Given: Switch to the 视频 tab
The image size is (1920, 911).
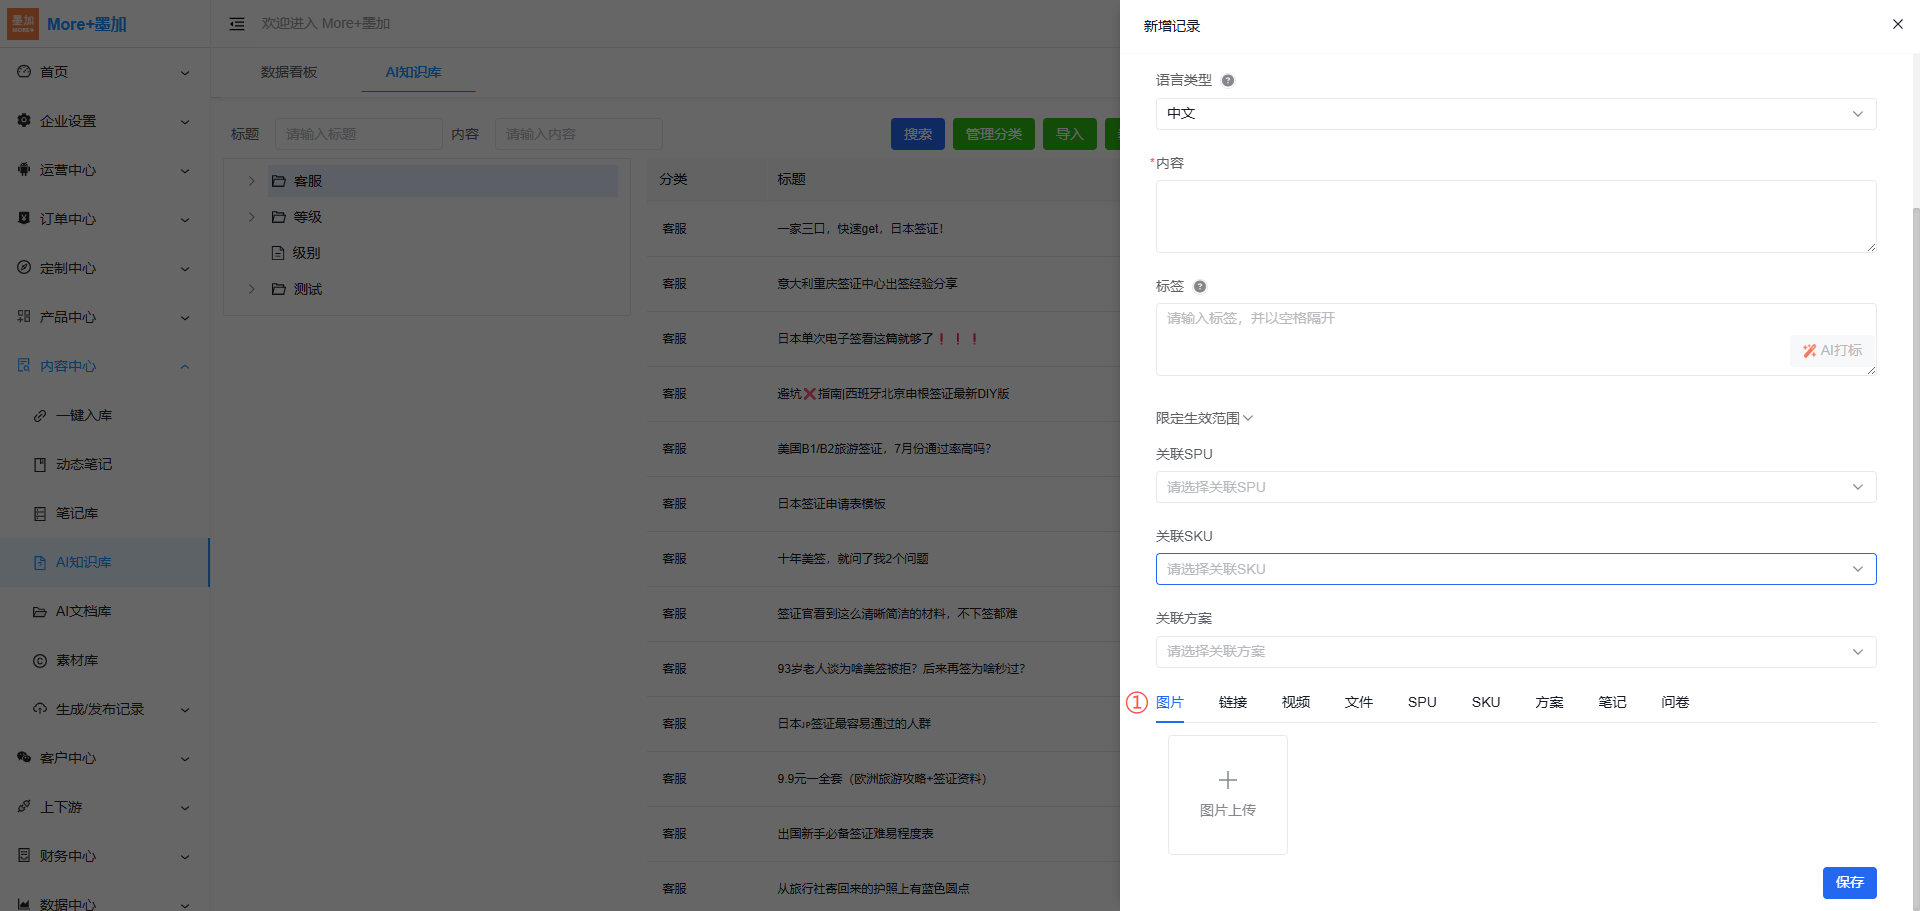Looking at the screenshot, I should [1295, 702].
